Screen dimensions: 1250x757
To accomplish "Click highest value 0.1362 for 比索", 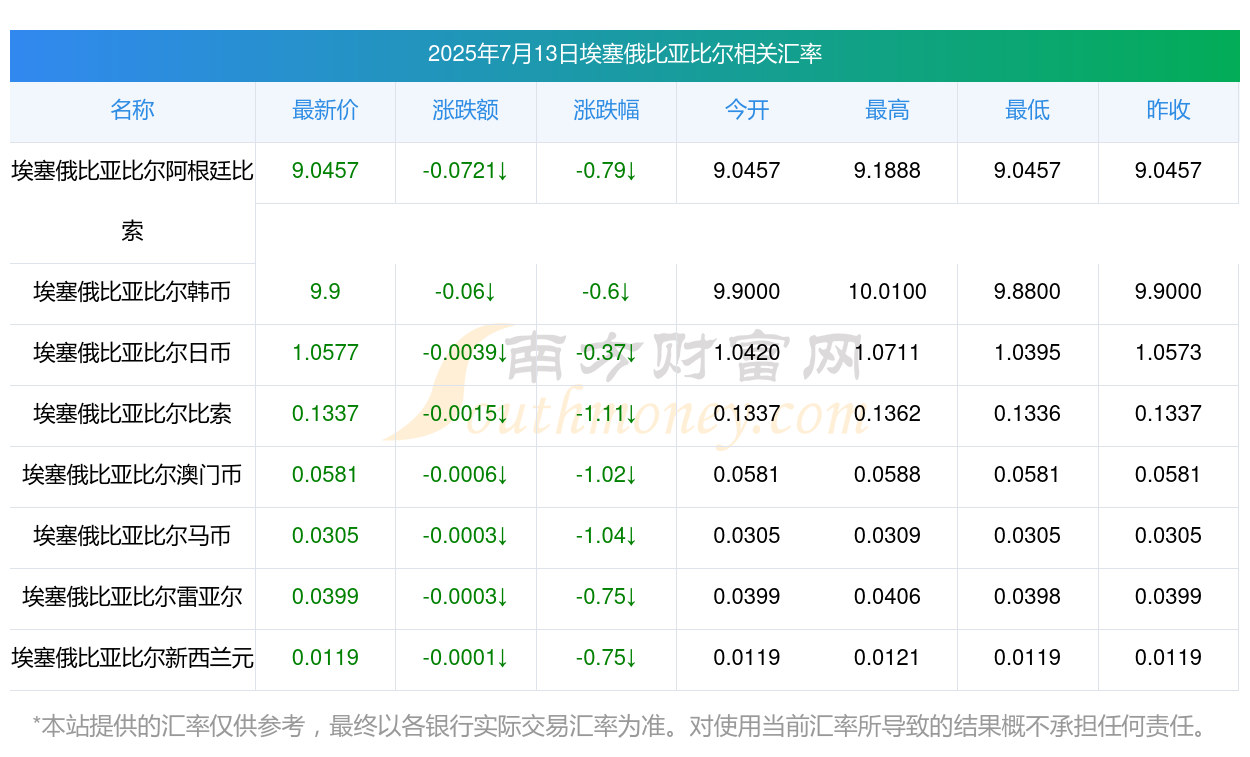I will click(887, 414).
